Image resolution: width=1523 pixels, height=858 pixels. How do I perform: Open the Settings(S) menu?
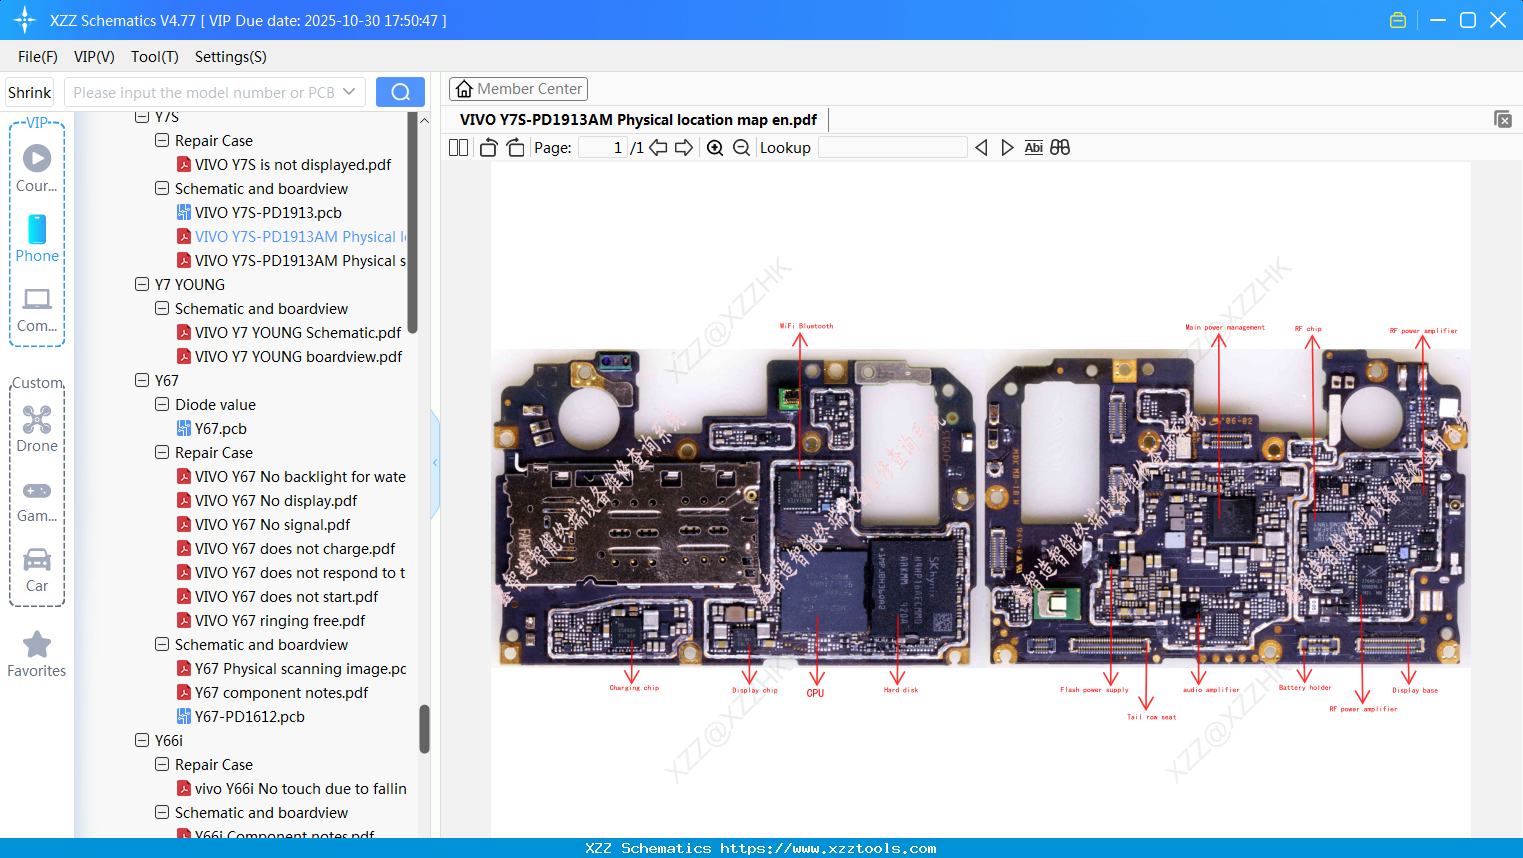[x=230, y=57]
